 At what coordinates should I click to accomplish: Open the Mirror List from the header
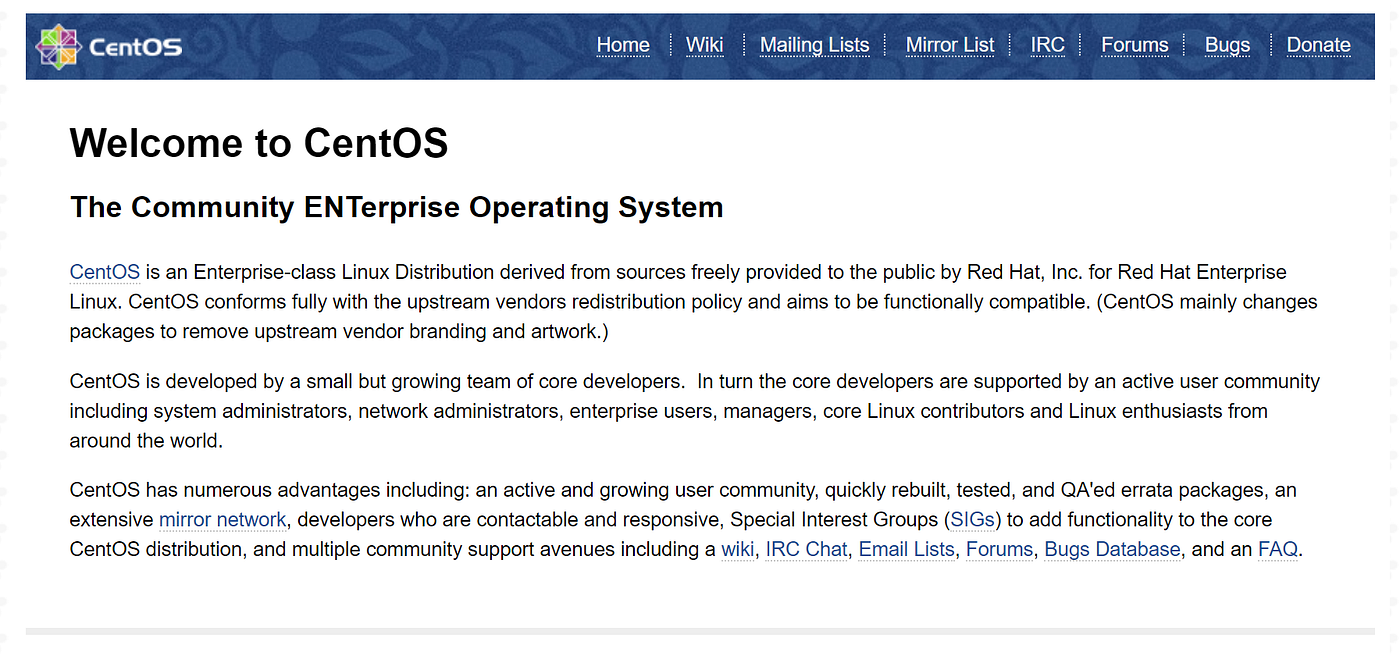tap(950, 45)
